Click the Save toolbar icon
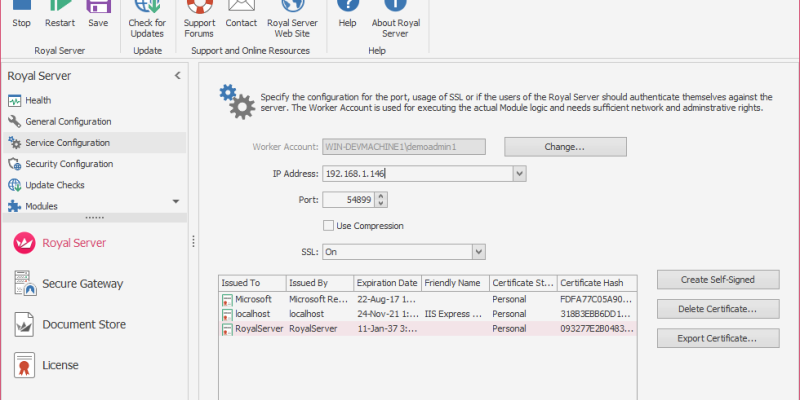This screenshot has height=400, width=800. (x=98, y=8)
